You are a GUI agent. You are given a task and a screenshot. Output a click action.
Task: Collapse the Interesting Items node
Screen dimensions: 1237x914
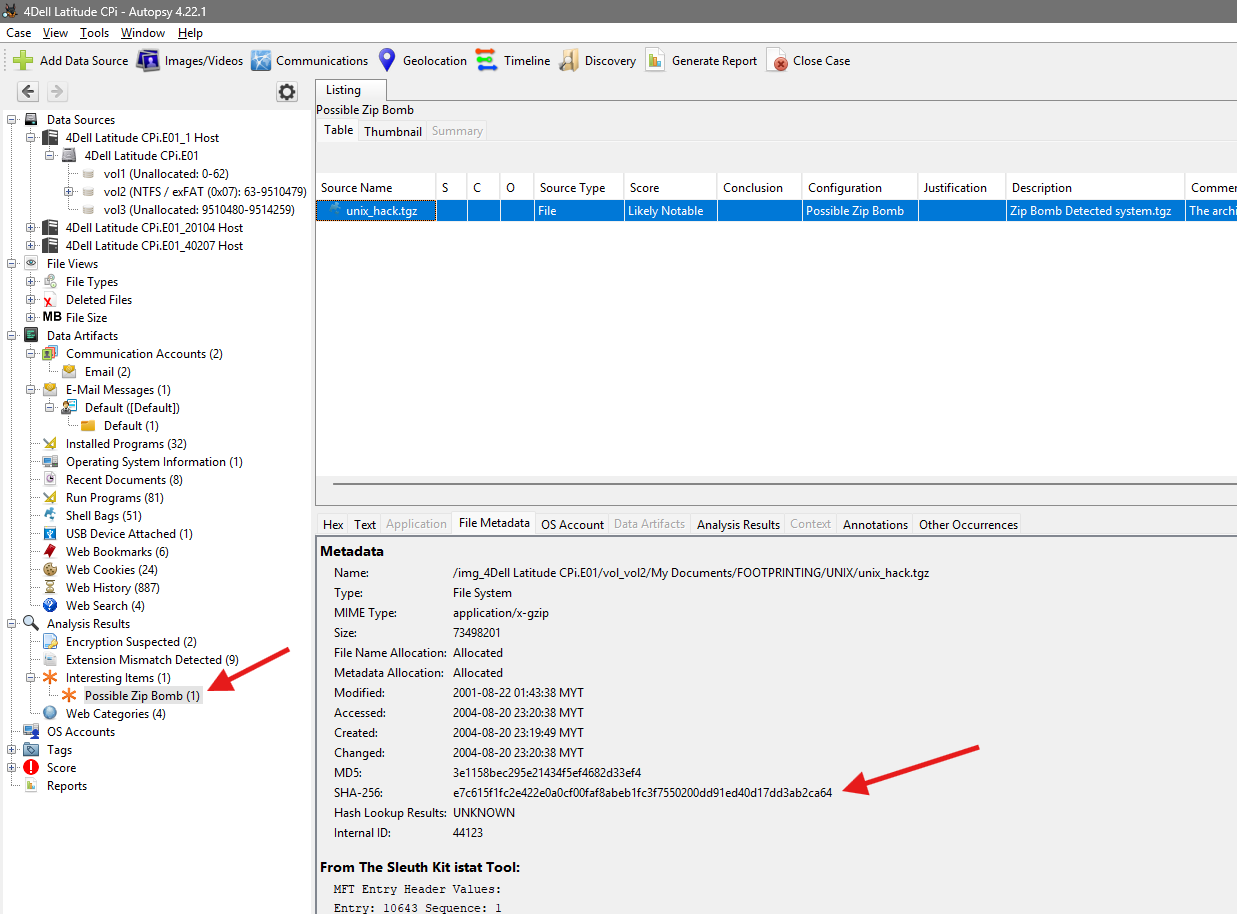[31, 678]
